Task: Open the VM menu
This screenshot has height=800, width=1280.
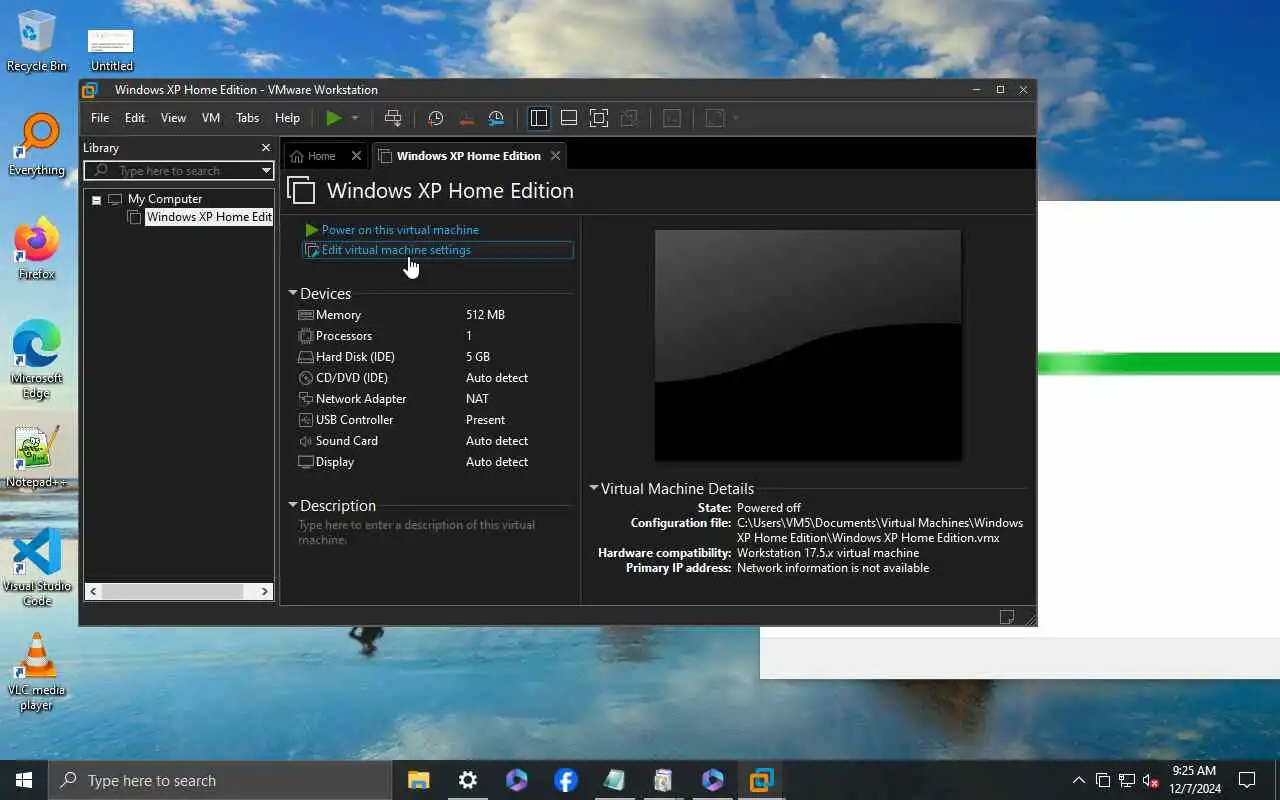Action: pos(211,118)
